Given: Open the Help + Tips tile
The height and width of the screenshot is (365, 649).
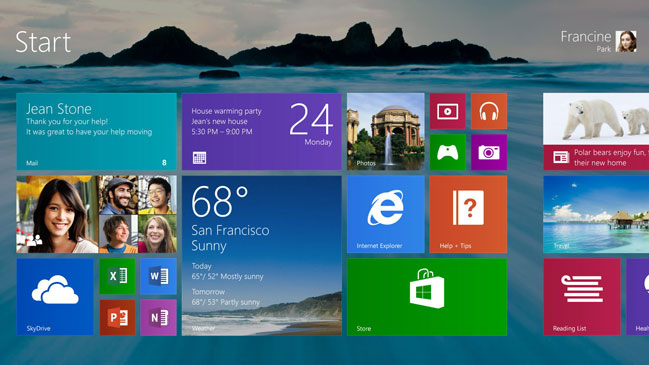Looking at the screenshot, I should pos(468,214).
